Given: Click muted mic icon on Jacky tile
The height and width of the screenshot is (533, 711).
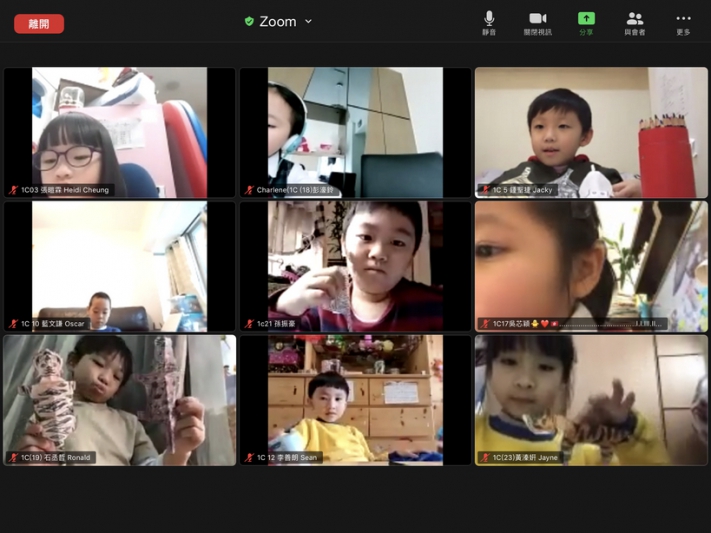Looking at the screenshot, I should [485, 190].
